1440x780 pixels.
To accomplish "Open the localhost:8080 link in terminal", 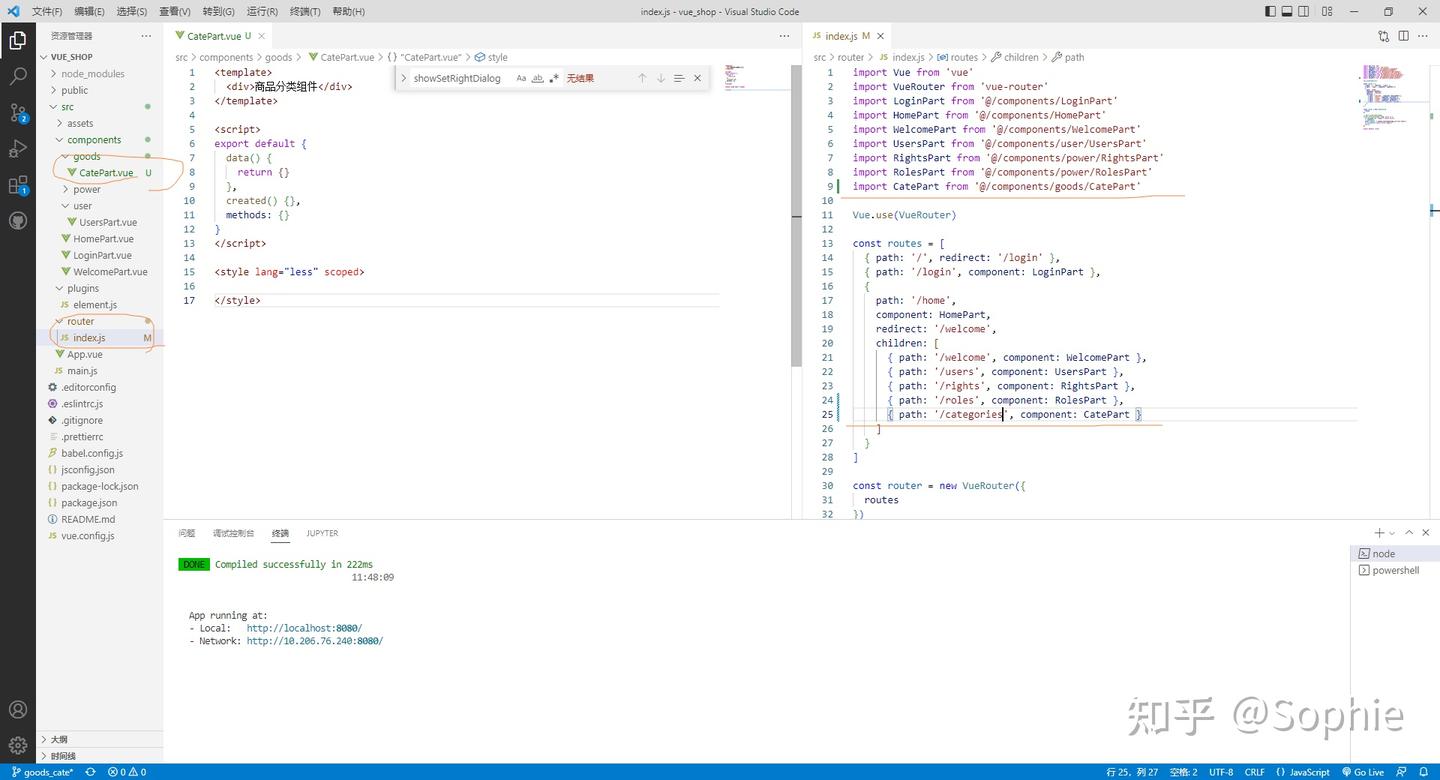I will (x=304, y=628).
